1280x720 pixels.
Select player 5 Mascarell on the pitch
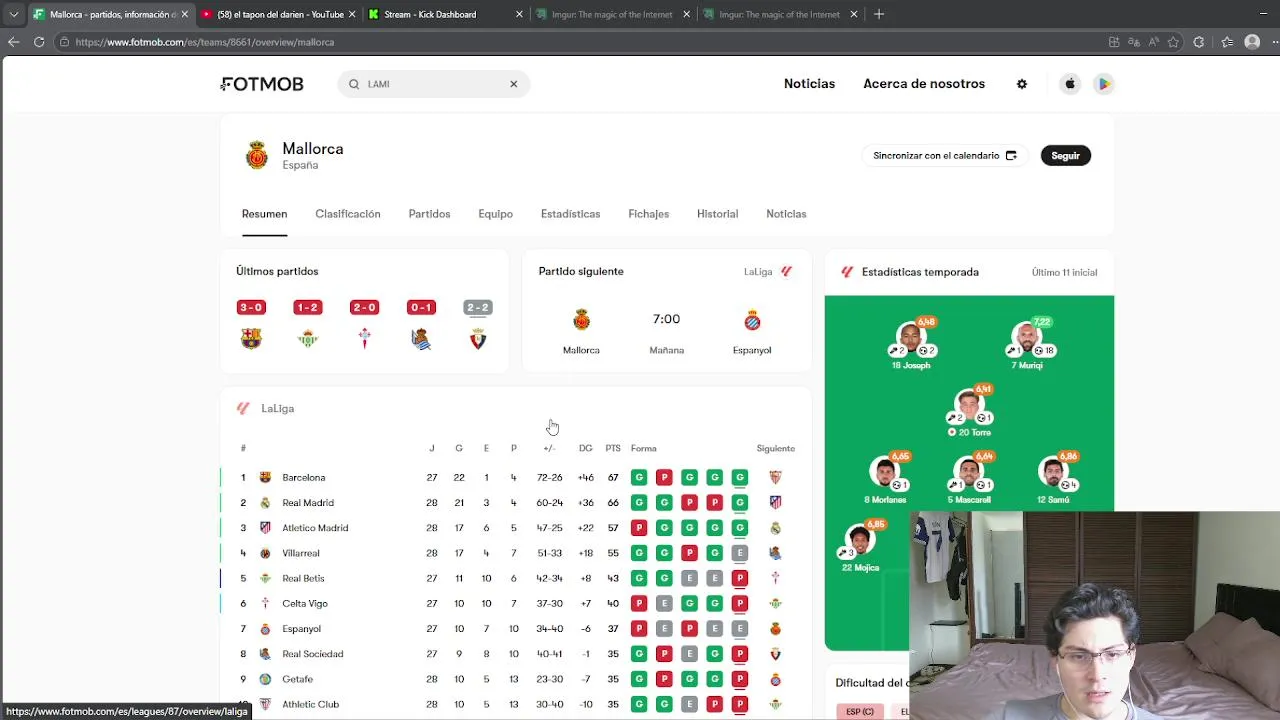tap(969, 478)
